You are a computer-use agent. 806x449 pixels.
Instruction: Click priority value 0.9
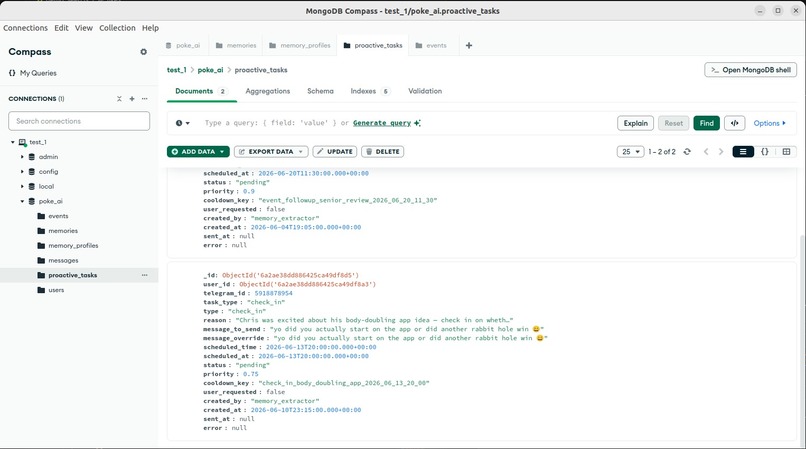tap(249, 191)
